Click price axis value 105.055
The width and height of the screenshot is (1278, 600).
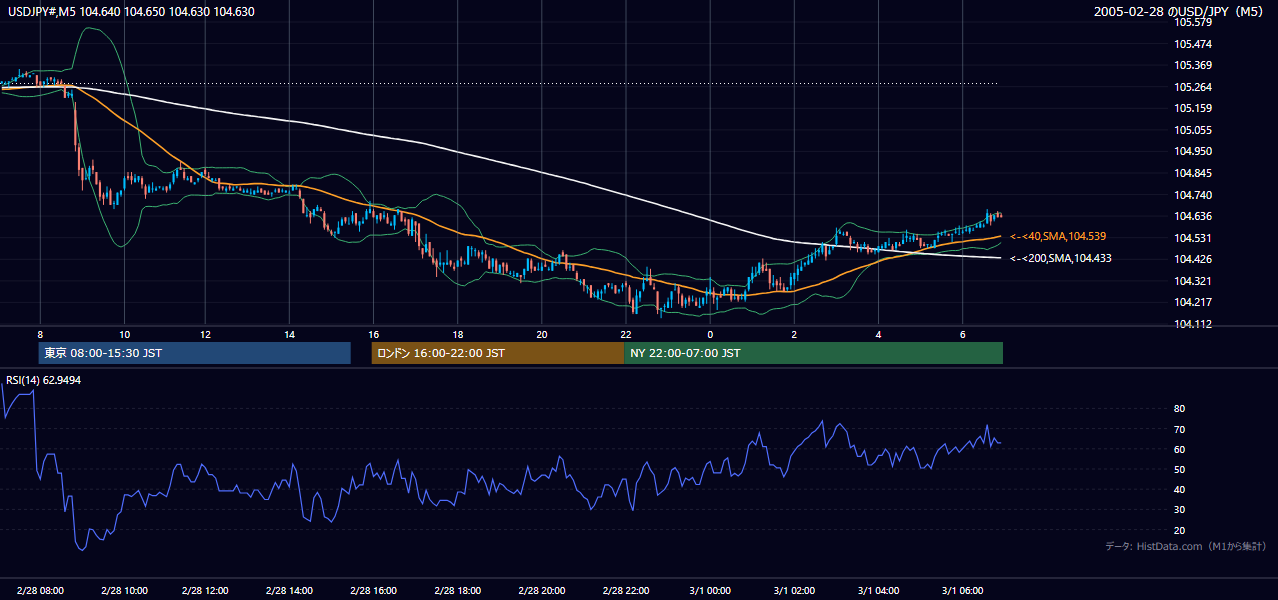1194,130
